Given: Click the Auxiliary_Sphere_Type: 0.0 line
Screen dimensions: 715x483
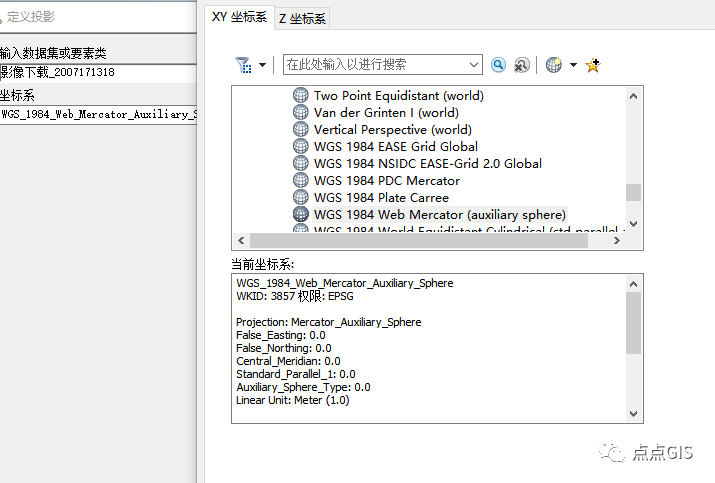Looking at the screenshot, I should (303, 388).
